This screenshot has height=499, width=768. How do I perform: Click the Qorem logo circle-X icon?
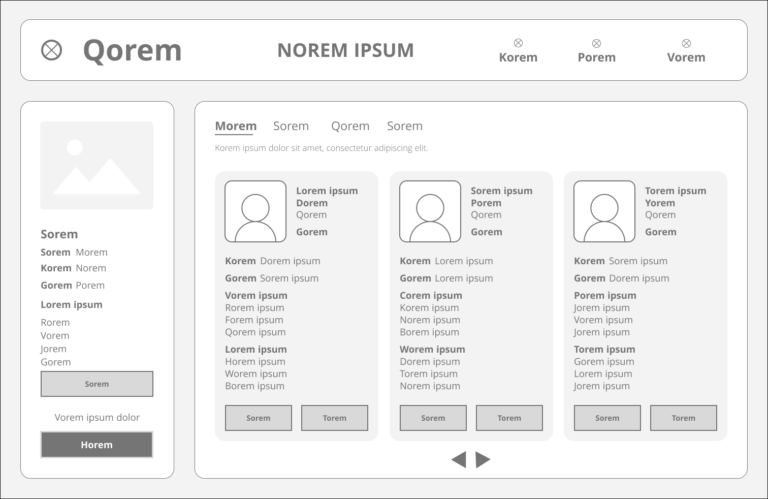tap(51, 50)
